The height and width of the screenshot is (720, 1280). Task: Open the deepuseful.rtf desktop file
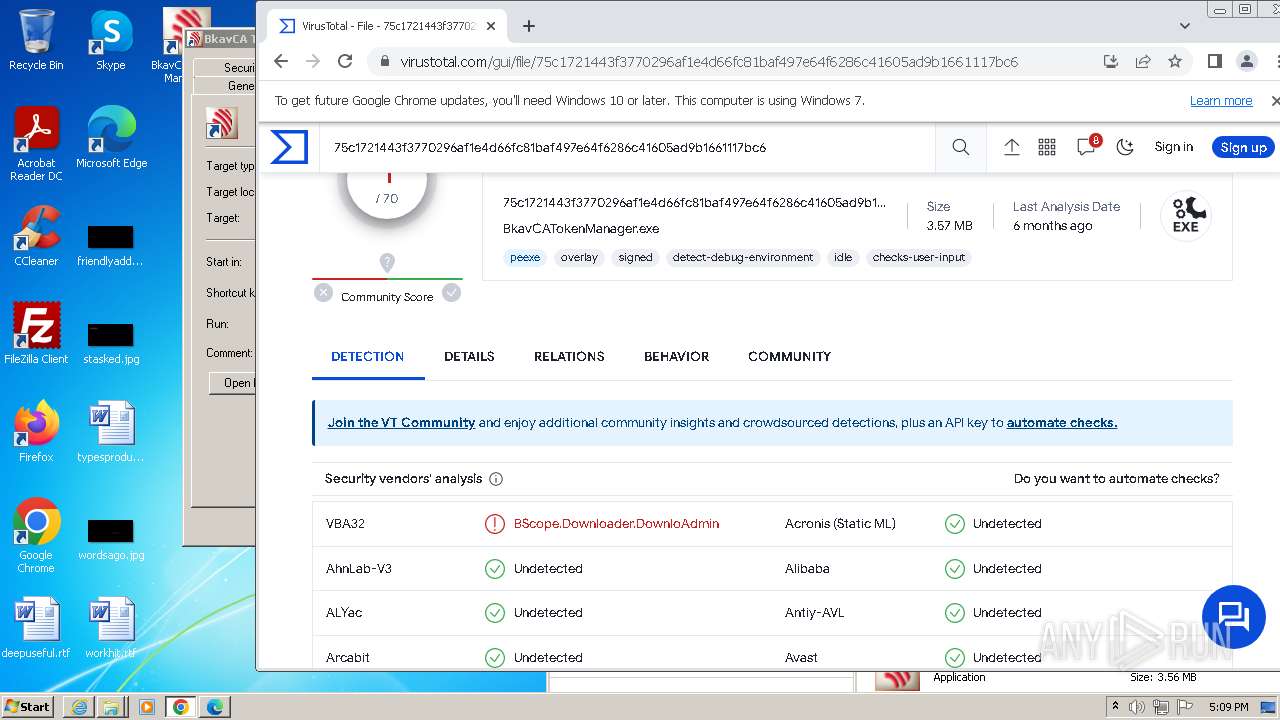click(36, 628)
